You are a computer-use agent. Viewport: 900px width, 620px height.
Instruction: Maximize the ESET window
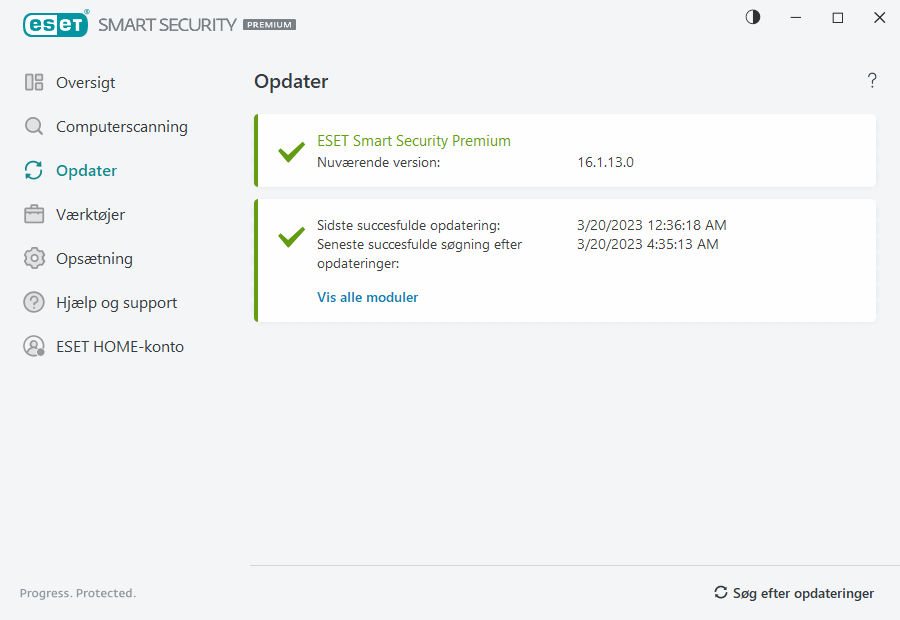838,18
